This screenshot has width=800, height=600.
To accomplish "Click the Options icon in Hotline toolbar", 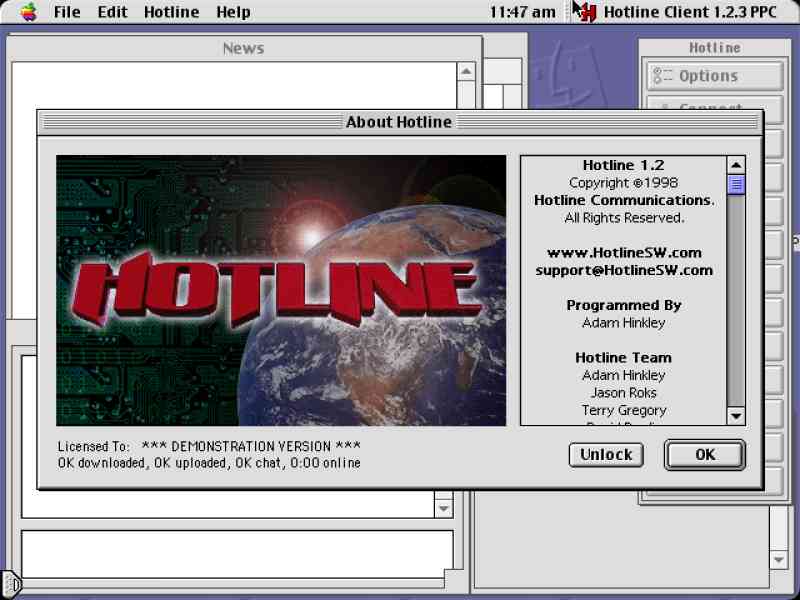I will (663, 76).
